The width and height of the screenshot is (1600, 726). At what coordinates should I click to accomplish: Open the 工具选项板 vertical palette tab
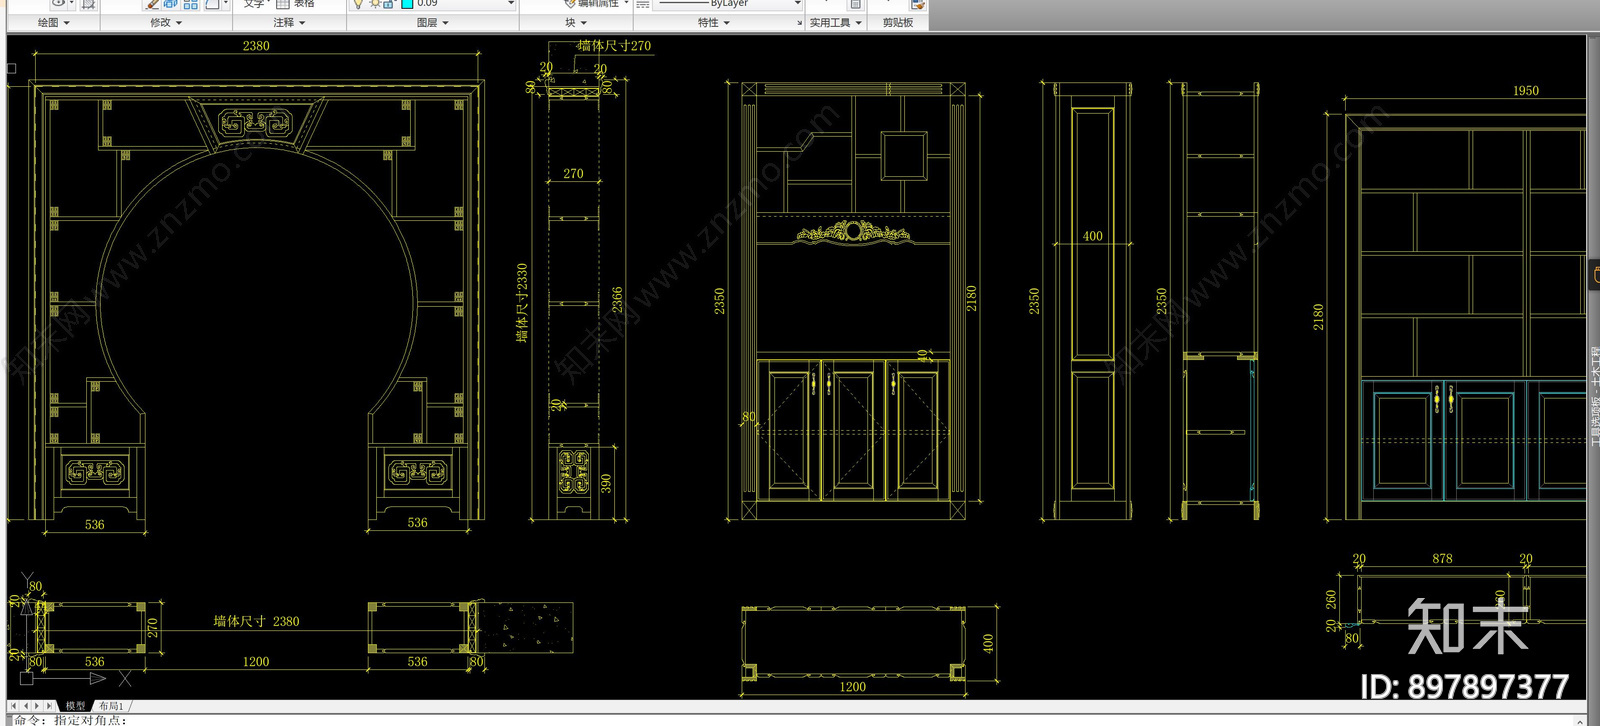pos(1594,395)
